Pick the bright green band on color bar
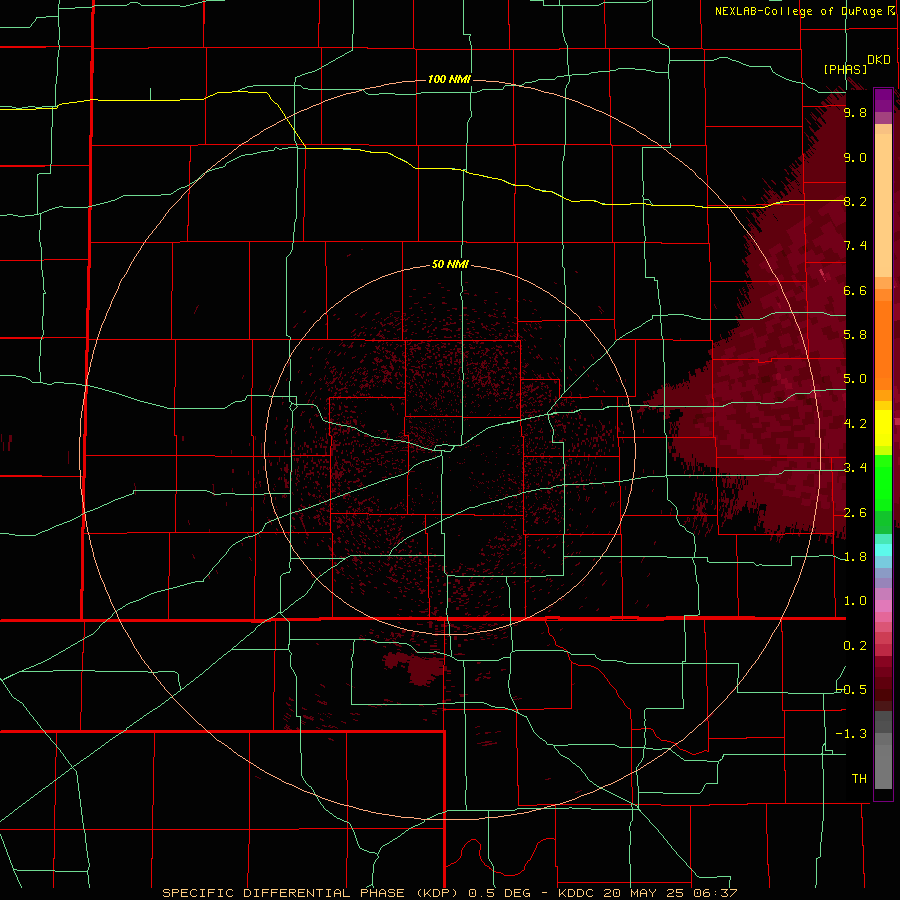The width and height of the screenshot is (900, 900). click(x=883, y=483)
